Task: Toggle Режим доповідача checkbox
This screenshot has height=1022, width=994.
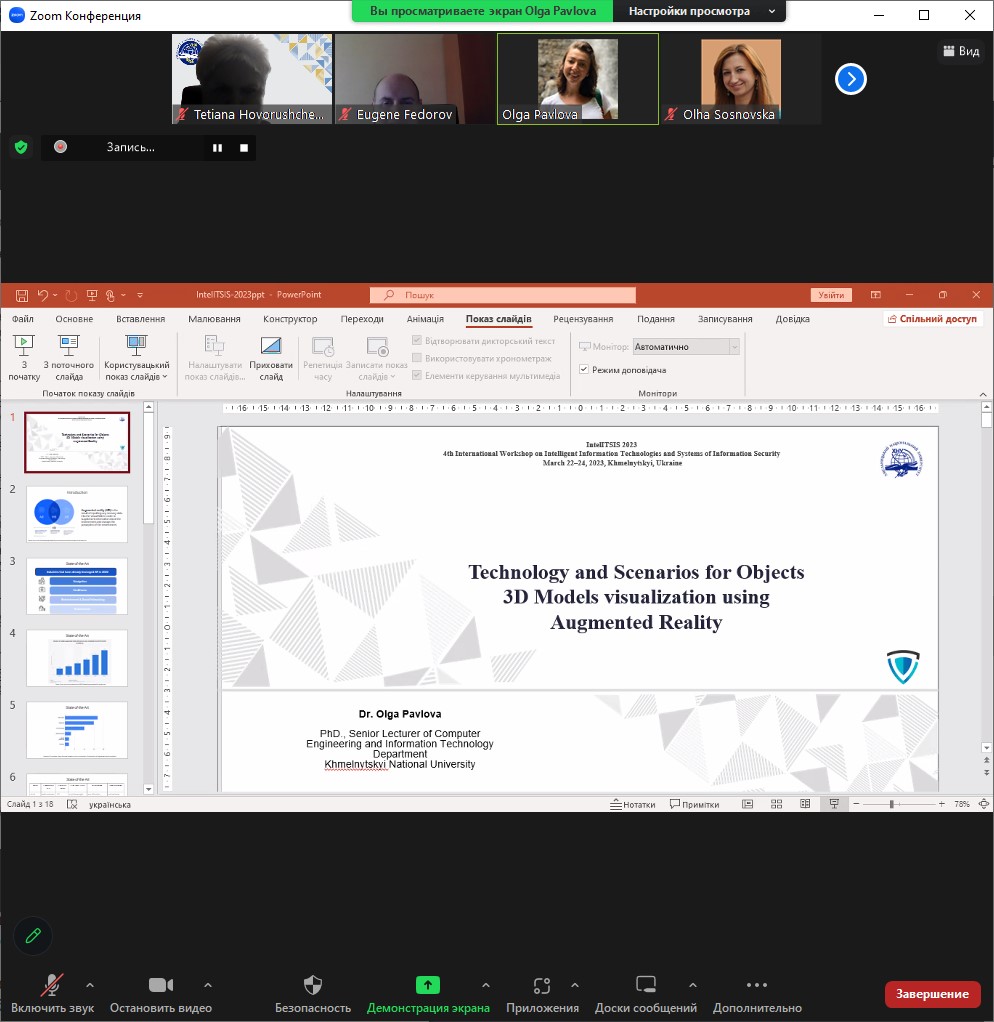Action: point(585,370)
